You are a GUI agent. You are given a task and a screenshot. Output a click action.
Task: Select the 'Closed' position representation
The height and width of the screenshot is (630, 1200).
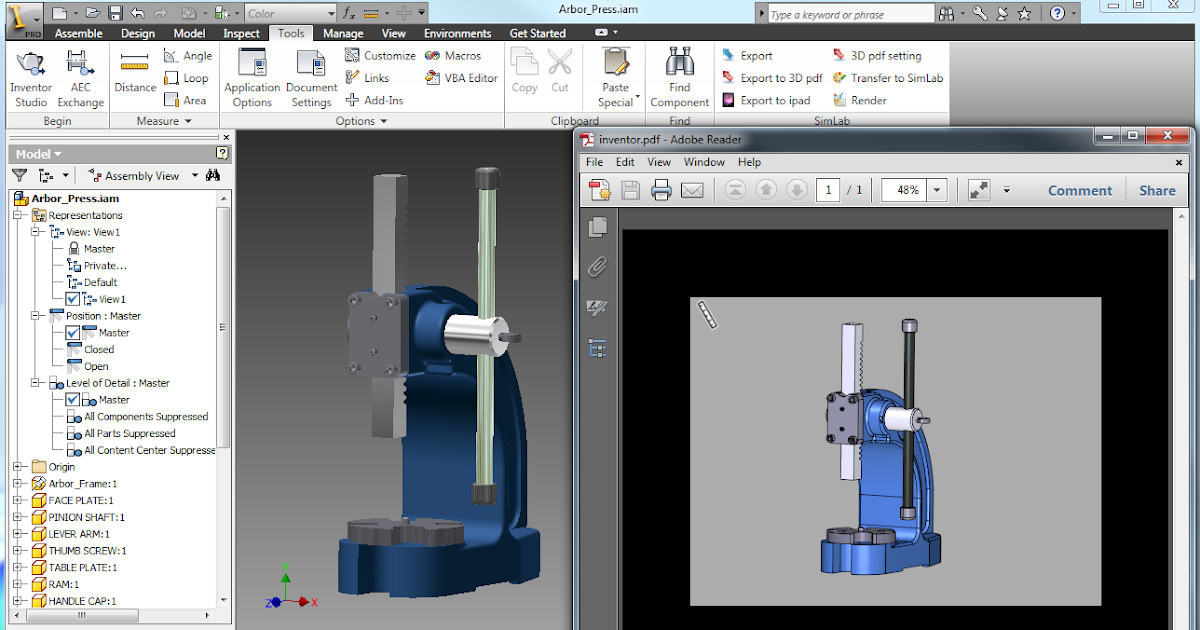tap(99, 350)
